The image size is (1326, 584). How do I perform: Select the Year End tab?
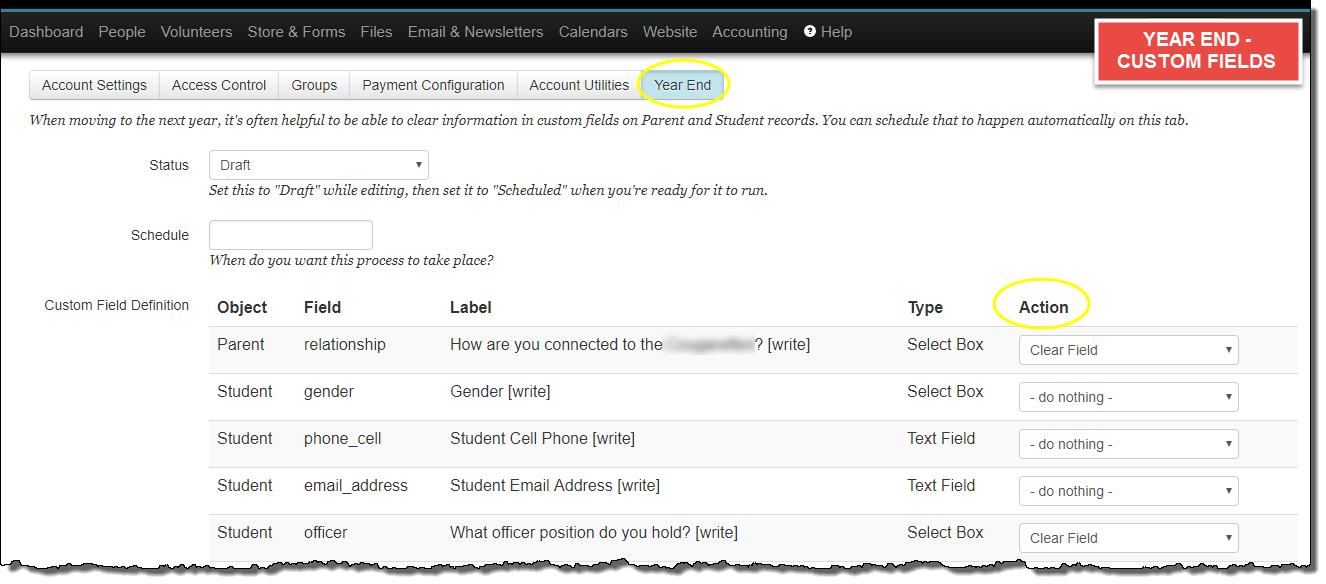(x=683, y=85)
